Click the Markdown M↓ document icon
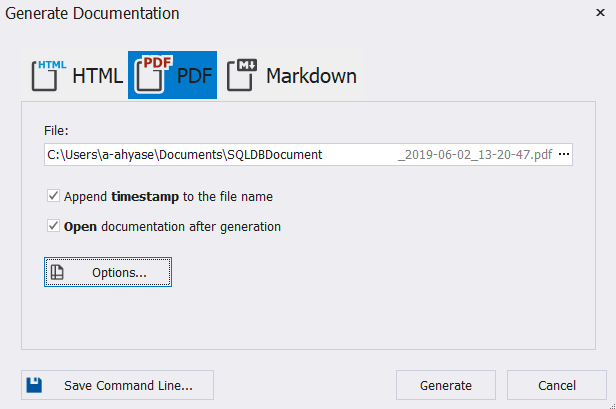Image resolution: width=616 pixels, height=409 pixels. pyautogui.click(x=242, y=75)
